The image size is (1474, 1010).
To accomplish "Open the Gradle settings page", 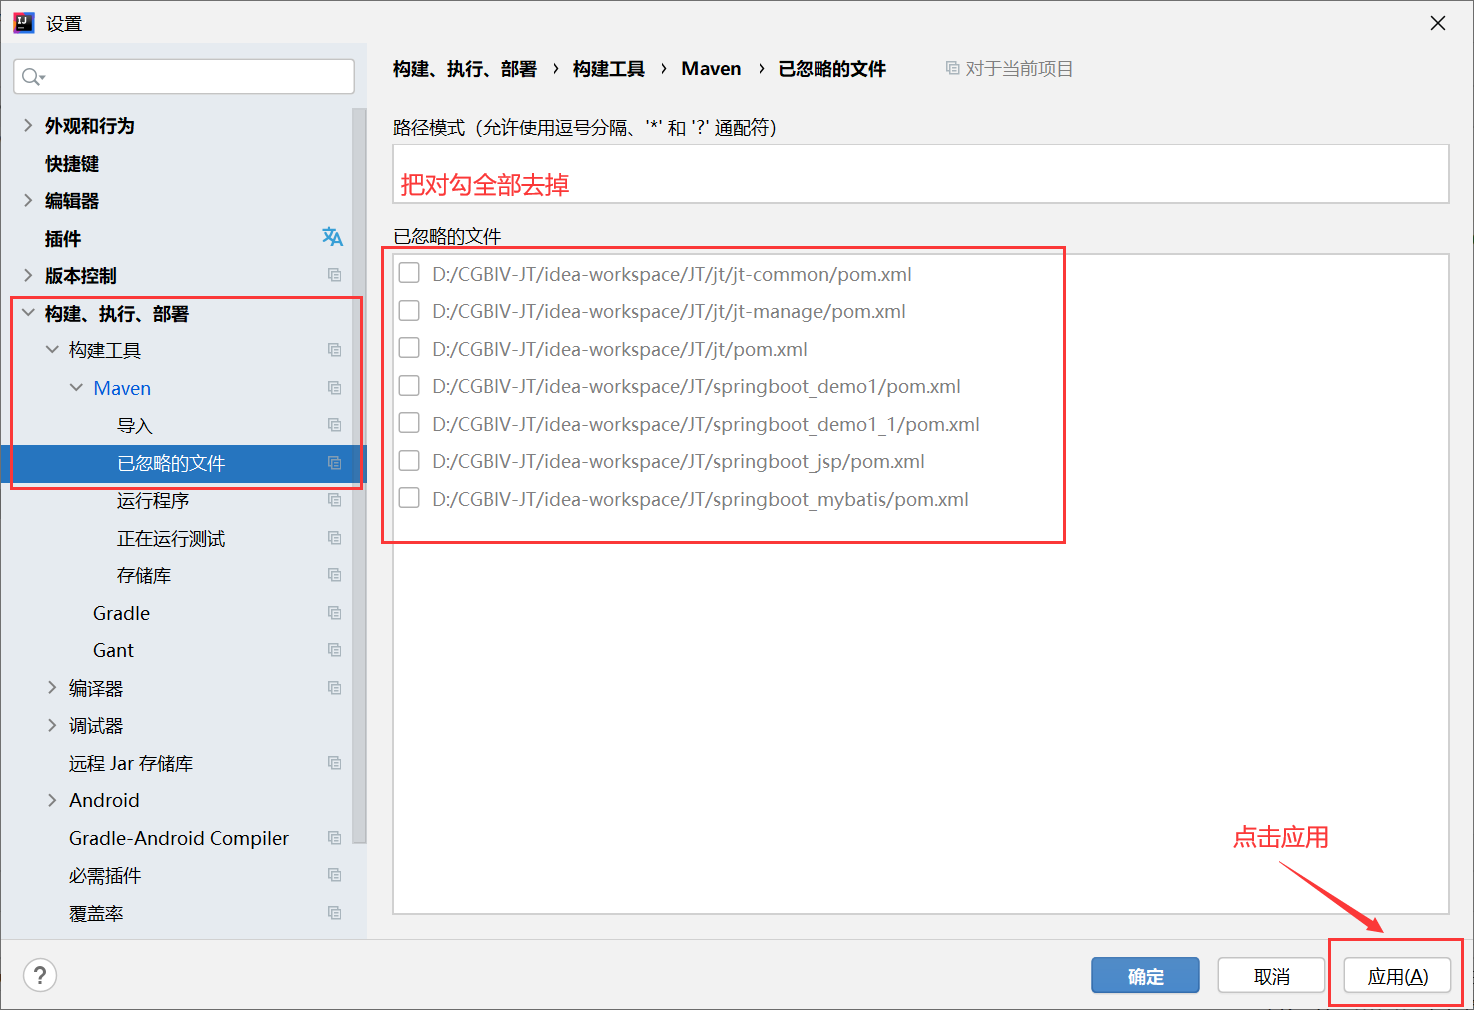I will click(x=121, y=613).
